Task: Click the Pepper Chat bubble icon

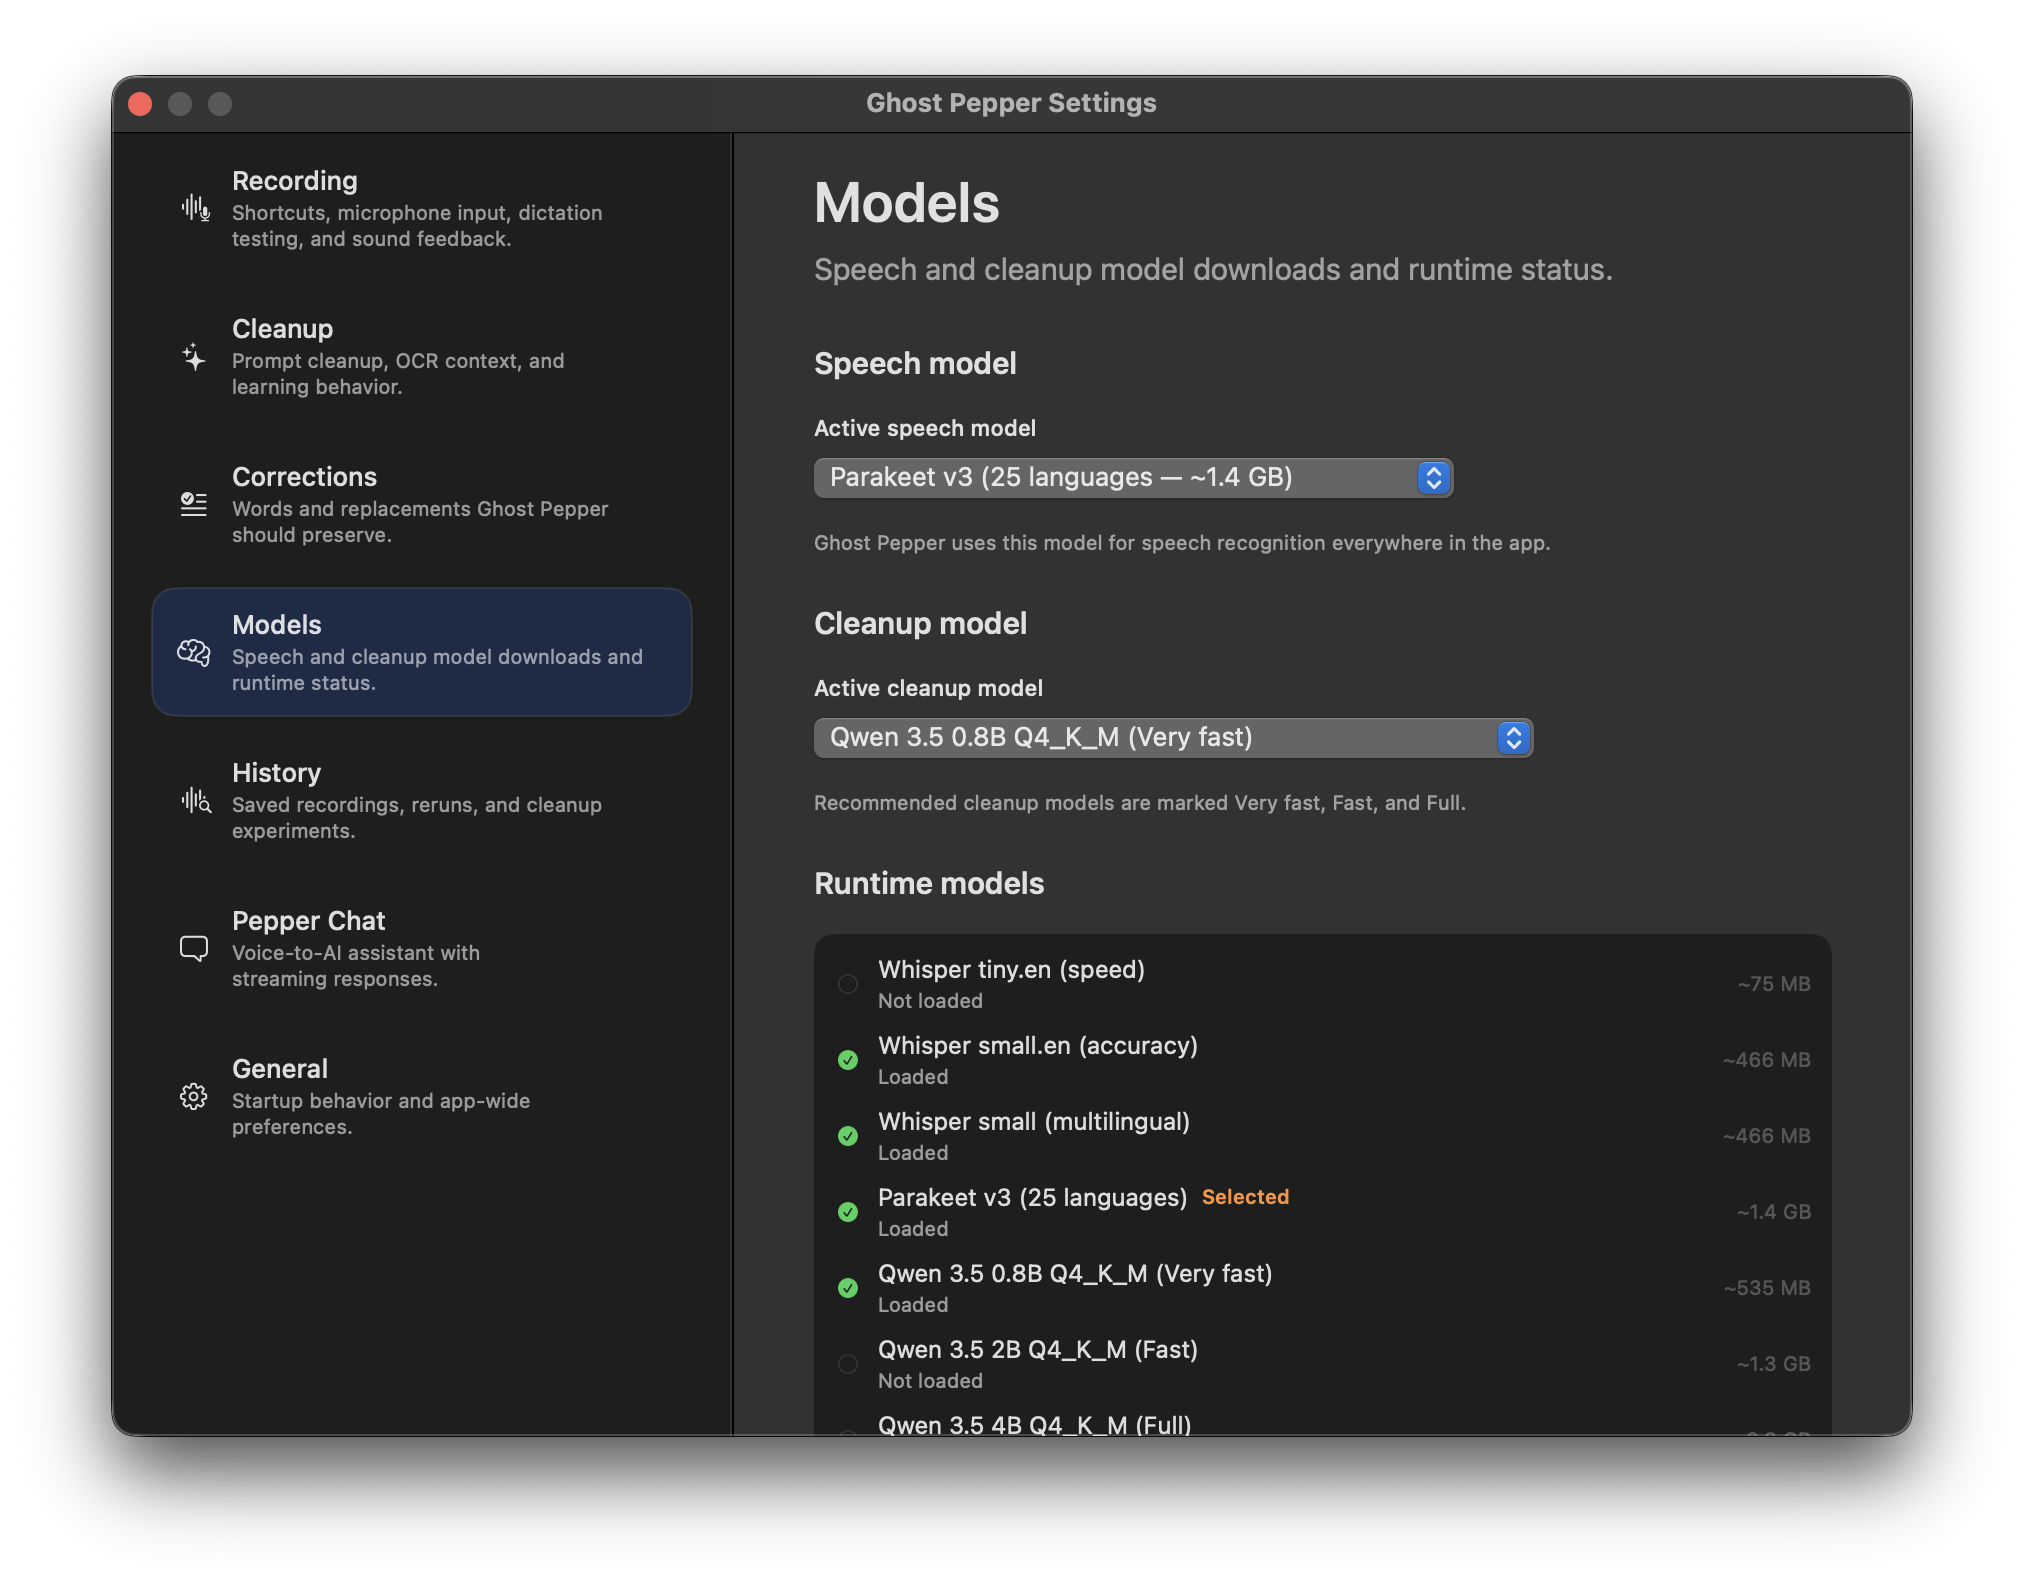Action: pyautogui.click(x=194, y=948)
